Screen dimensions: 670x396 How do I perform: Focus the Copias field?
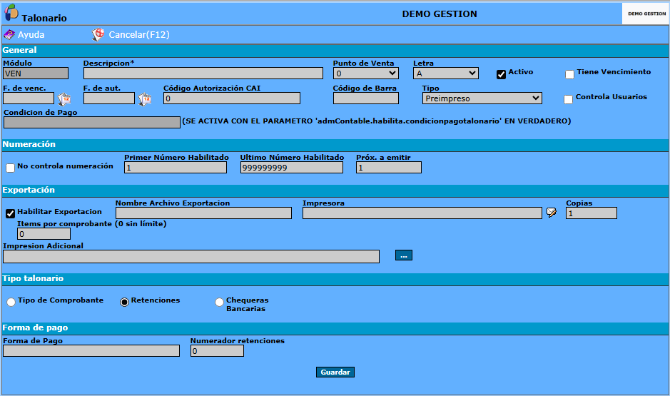(x=591, y=213)
